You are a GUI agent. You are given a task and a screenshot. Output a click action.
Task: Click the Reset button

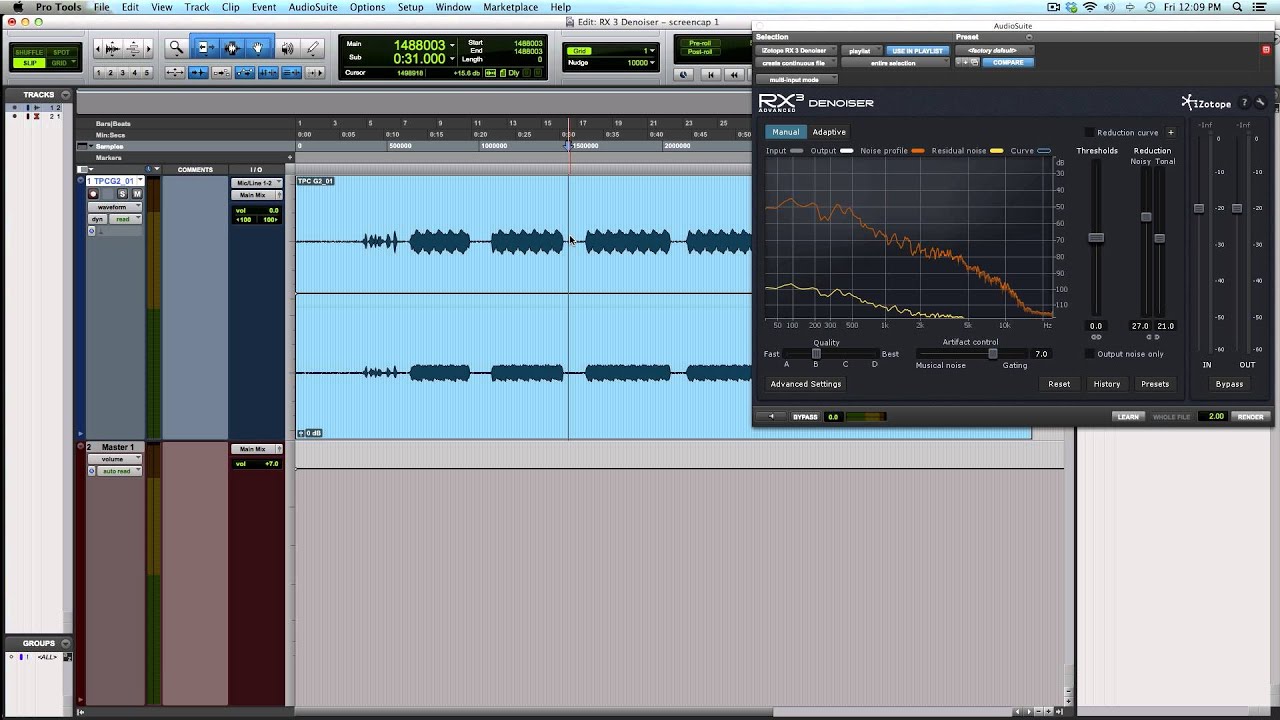[1059, 384]
